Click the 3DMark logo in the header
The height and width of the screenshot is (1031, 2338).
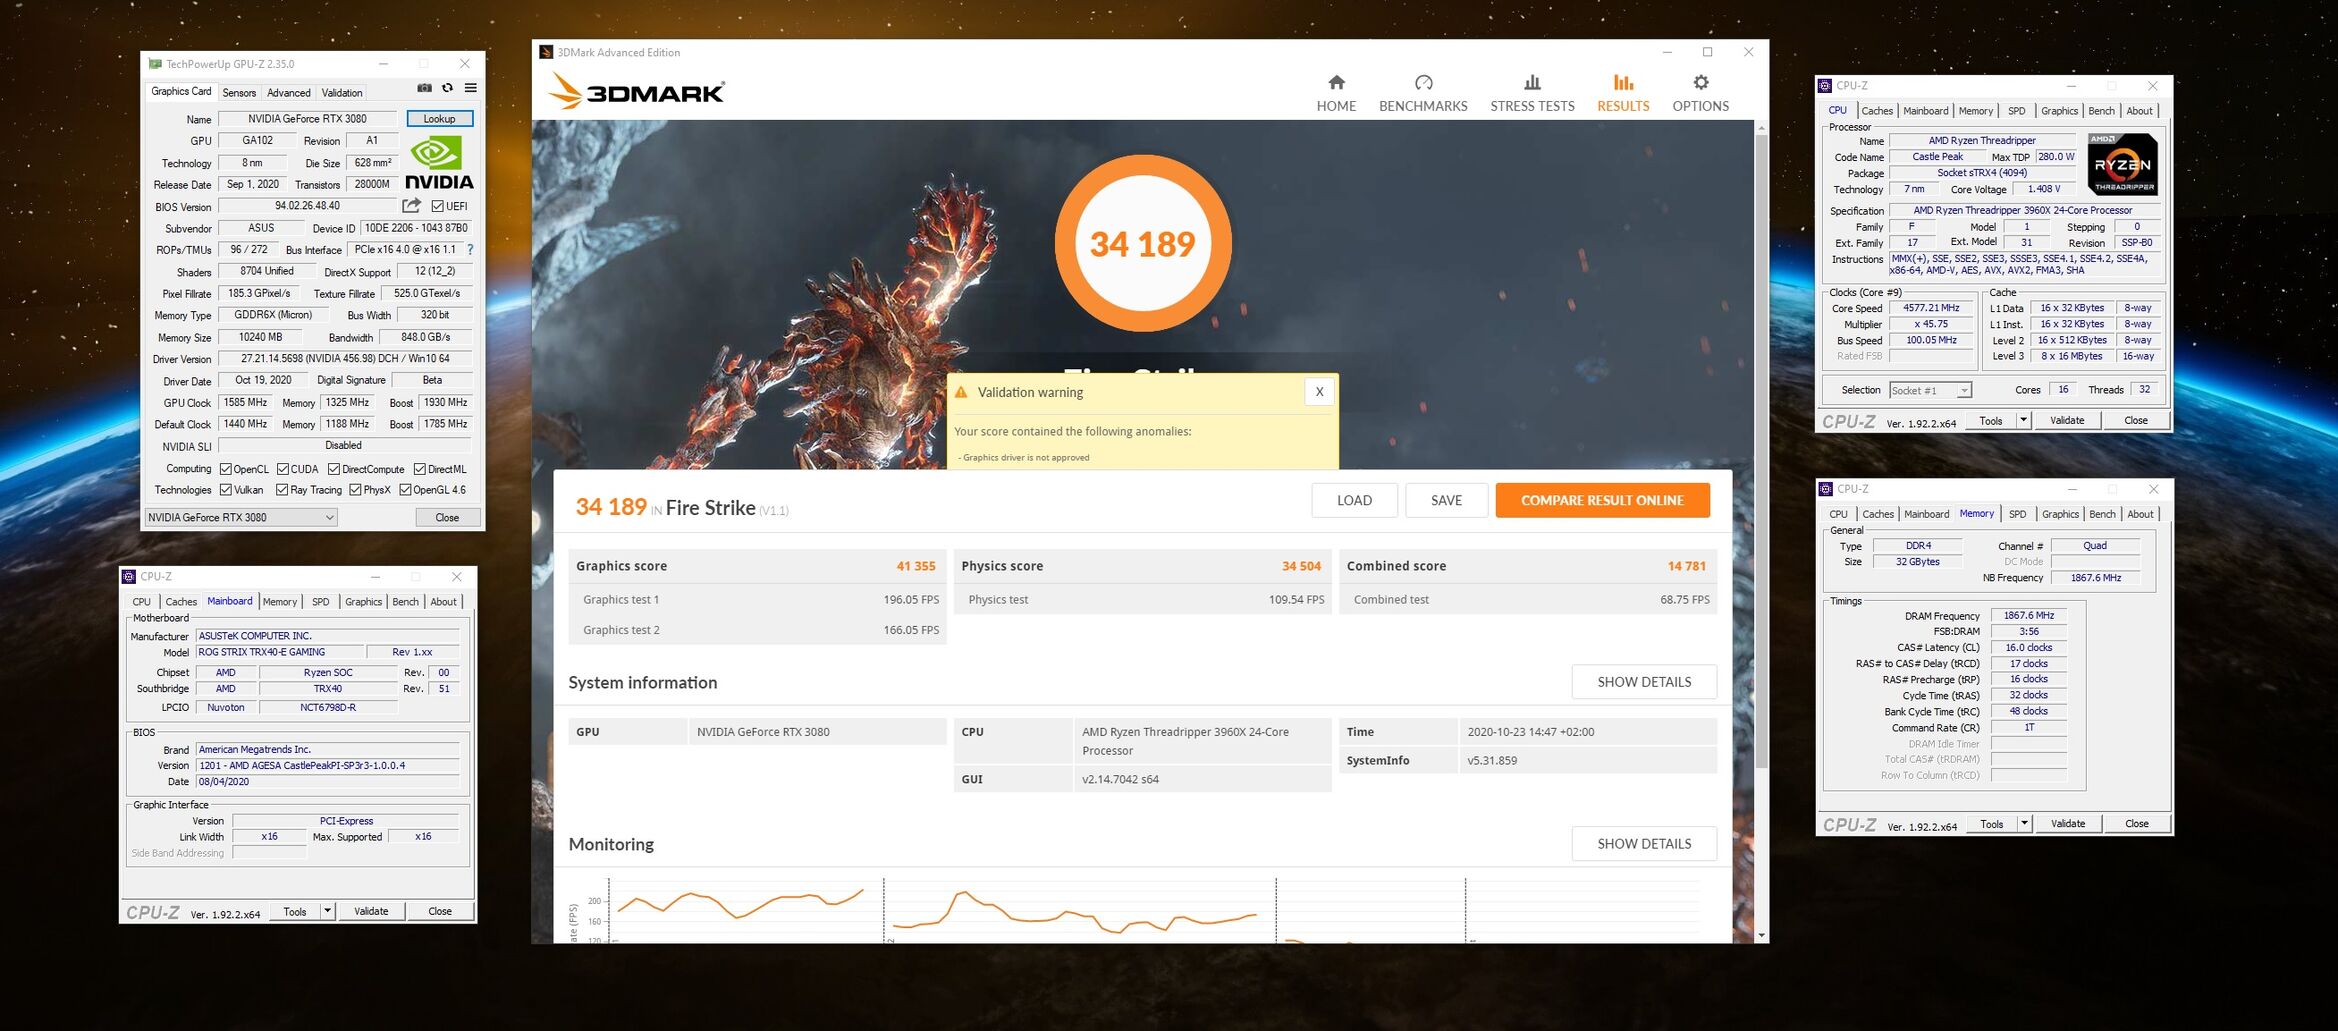coord(636,92)
